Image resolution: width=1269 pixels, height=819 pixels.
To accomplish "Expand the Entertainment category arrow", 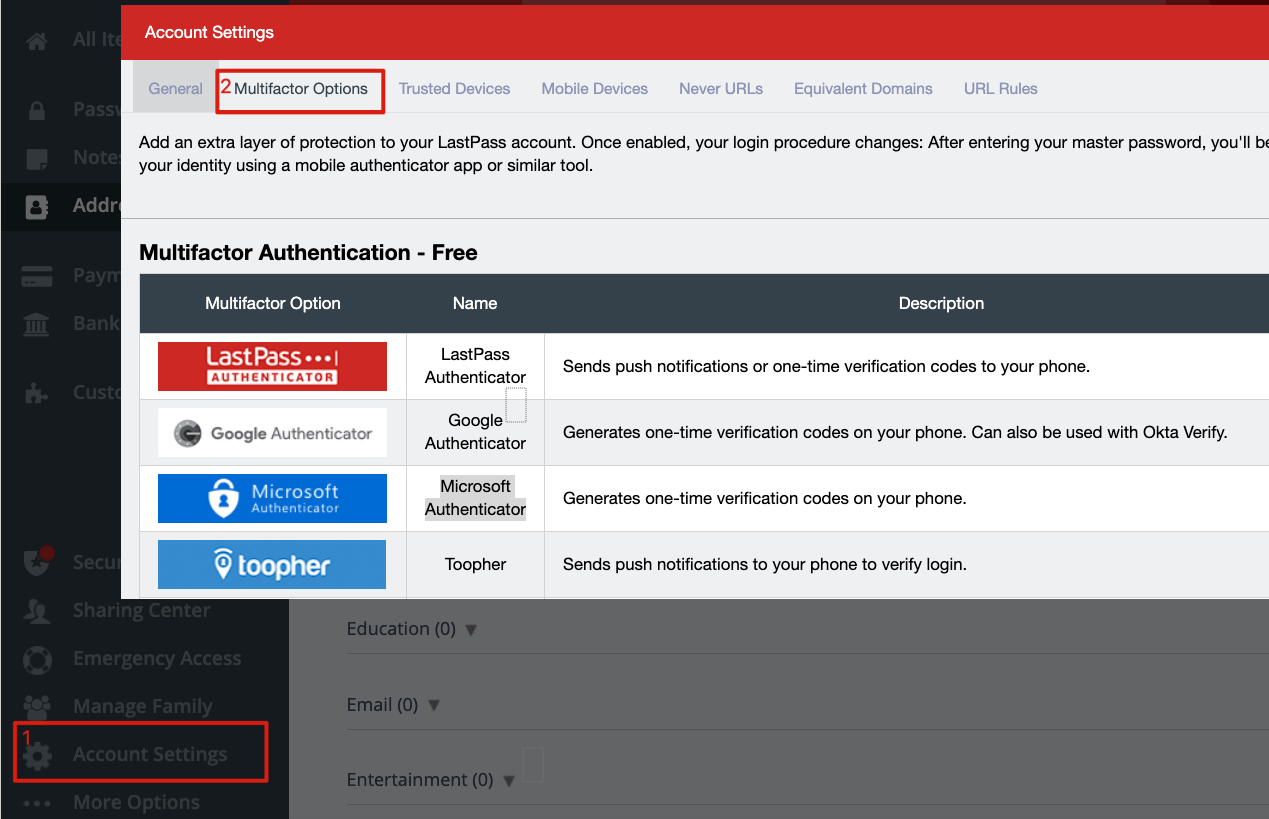I will (509, 781).
